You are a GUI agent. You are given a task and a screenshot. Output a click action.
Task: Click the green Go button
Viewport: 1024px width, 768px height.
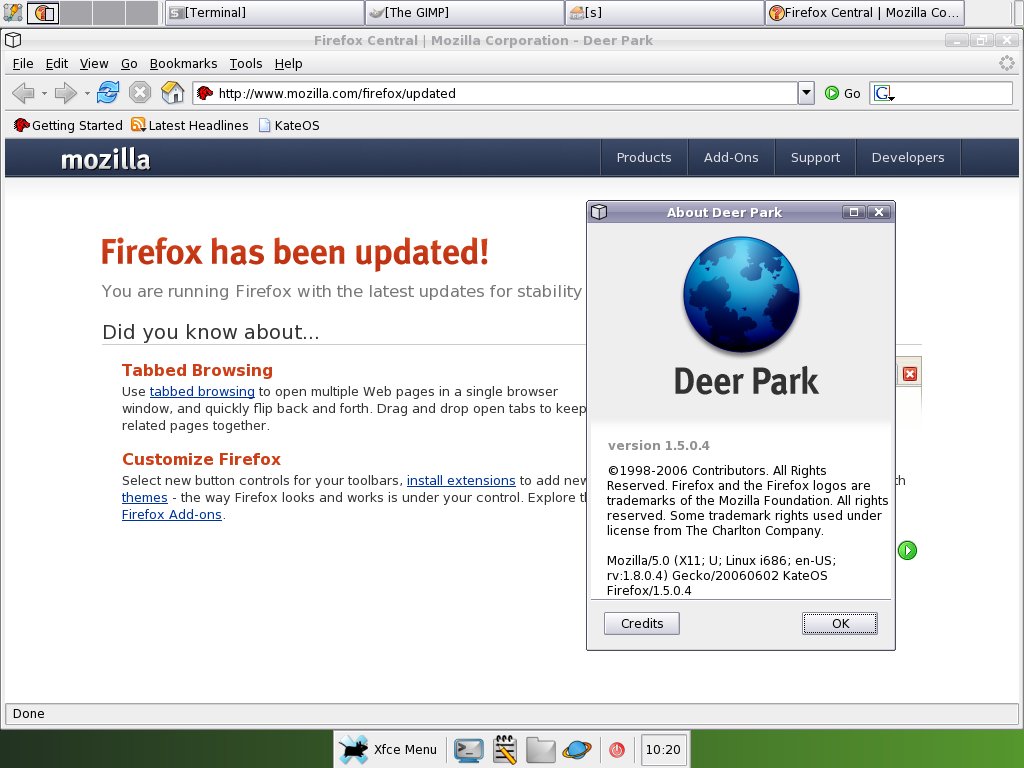(842, 93)
